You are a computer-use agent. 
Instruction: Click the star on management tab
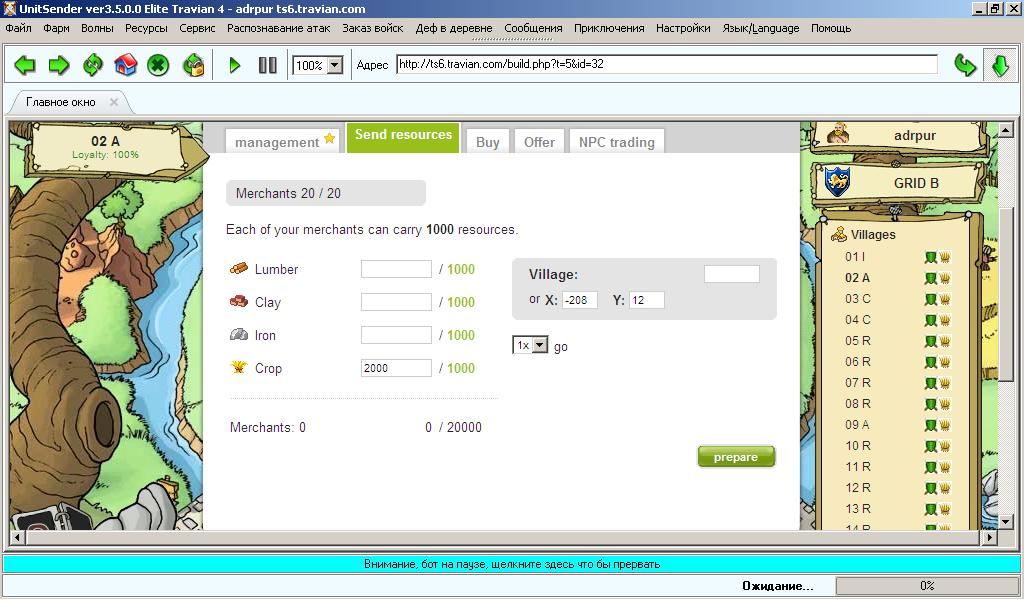coord(329,138)
